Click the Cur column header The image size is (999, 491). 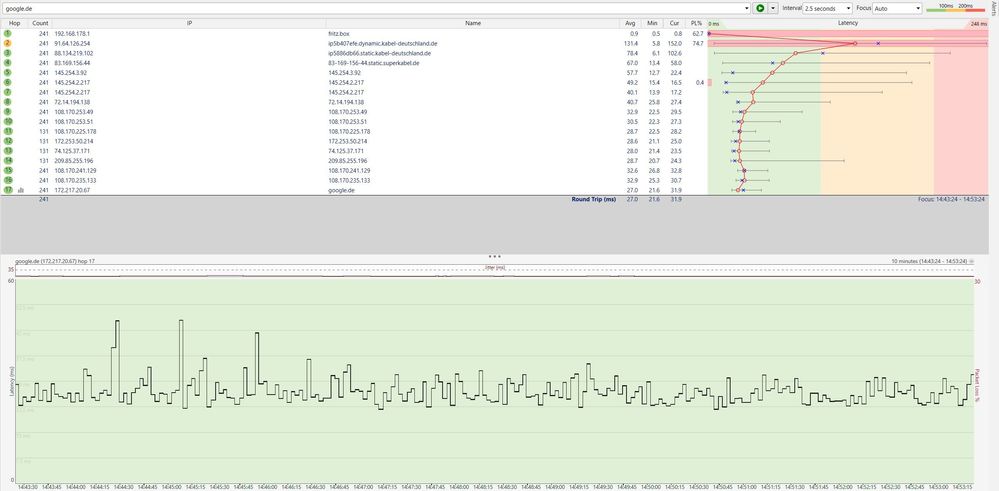click(674, 23)
